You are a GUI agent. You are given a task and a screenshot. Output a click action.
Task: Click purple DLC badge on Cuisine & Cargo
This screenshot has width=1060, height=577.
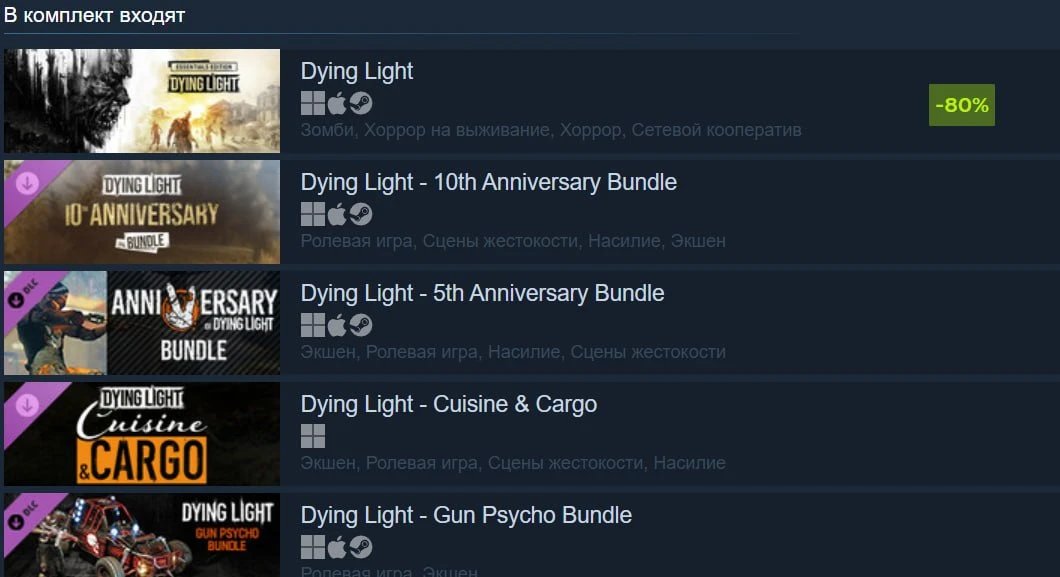point(28,406)
